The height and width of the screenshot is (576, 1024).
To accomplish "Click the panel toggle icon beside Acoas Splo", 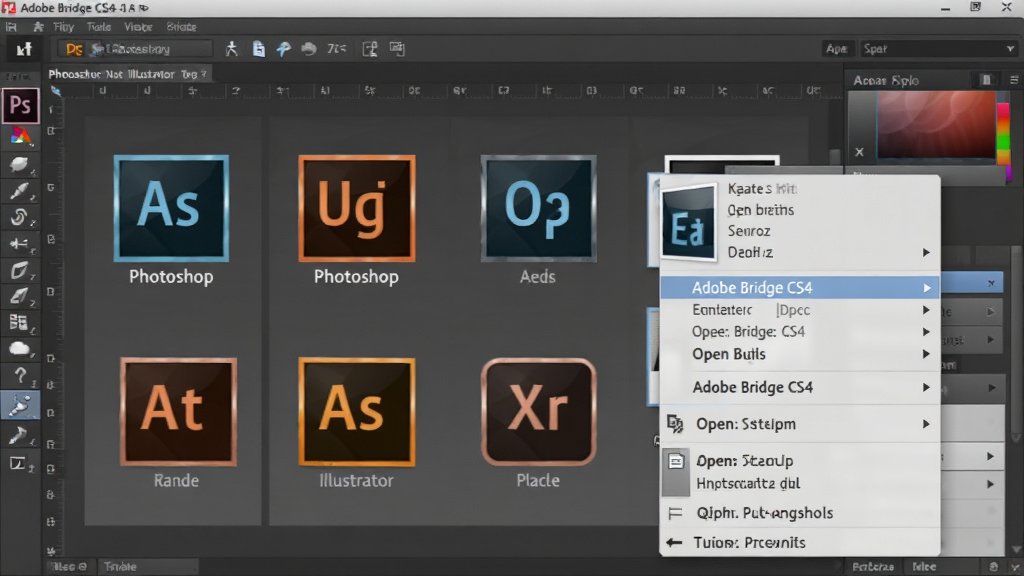I will coord(986,80).
